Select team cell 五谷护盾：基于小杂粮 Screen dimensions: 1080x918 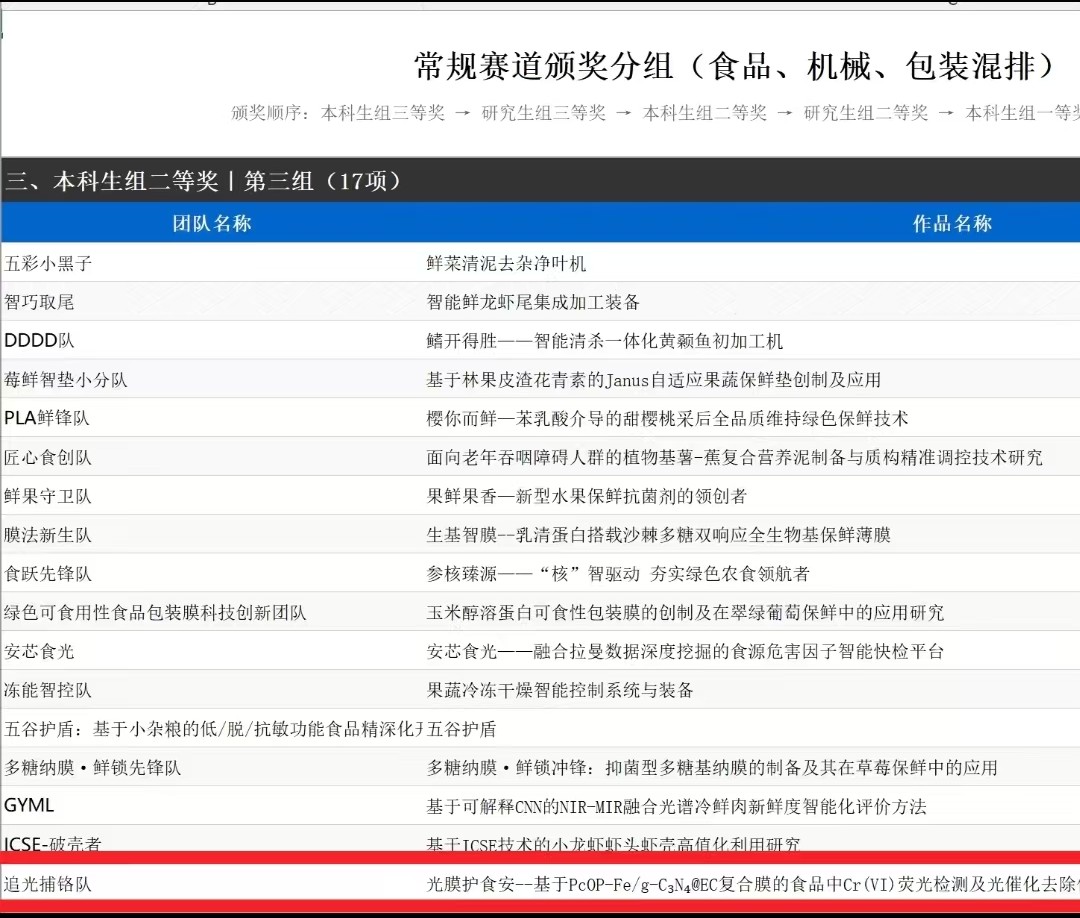(x=213, y=729)
